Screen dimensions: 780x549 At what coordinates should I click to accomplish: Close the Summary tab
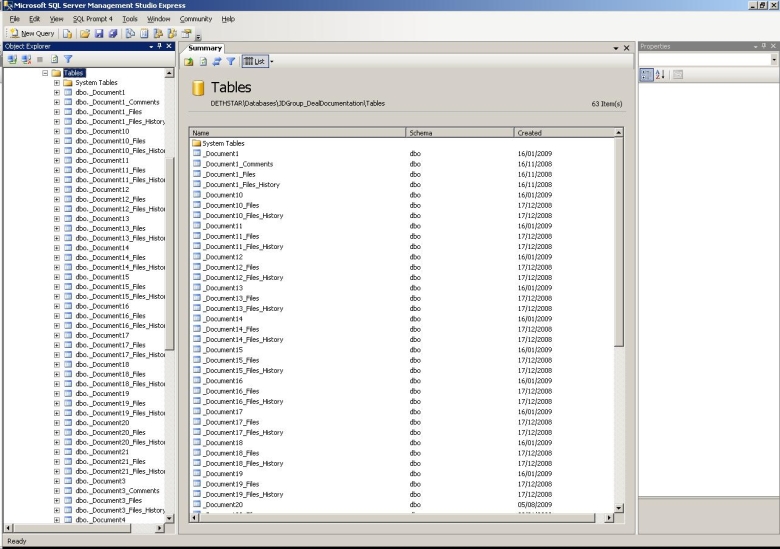pyautogui.click(x=627, y=48)
